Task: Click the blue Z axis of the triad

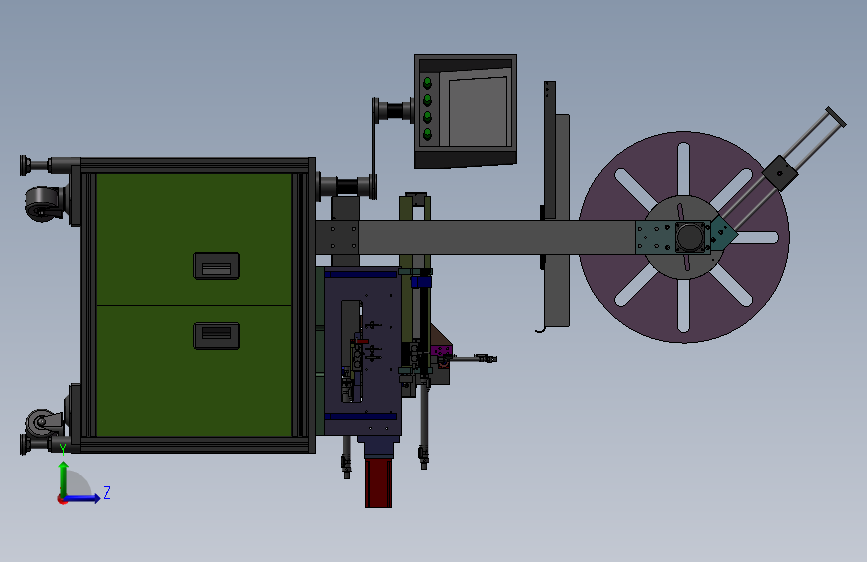Action: point(82,498)
